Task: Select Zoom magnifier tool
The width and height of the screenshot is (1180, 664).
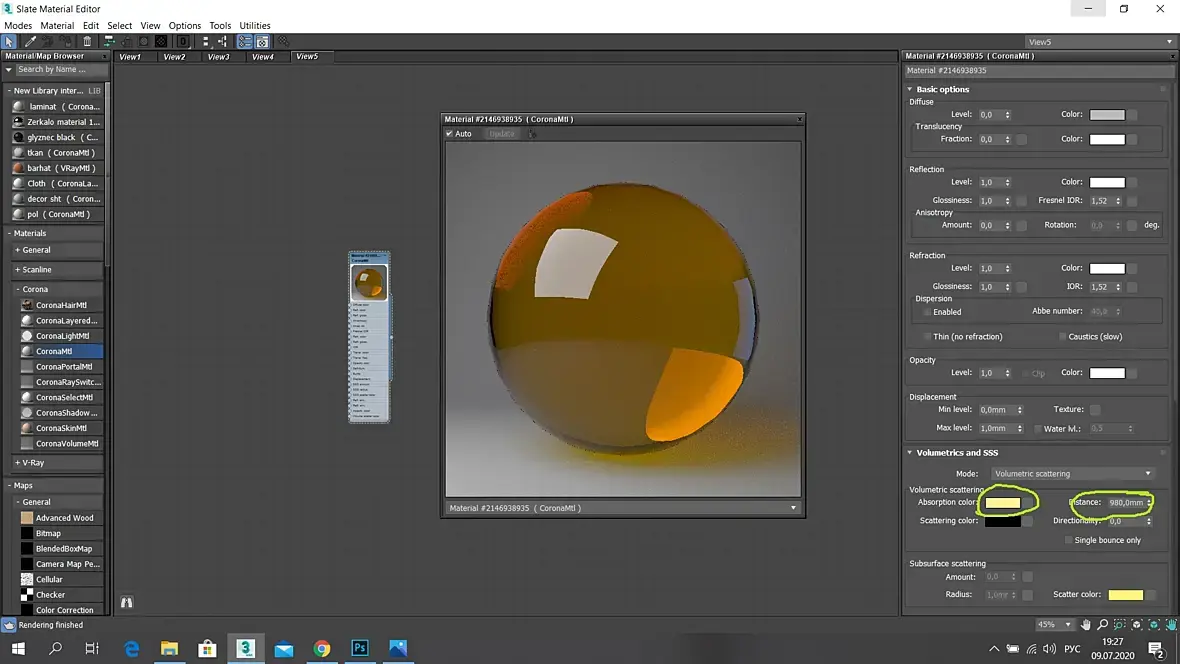Action: tap(1102, 625)
